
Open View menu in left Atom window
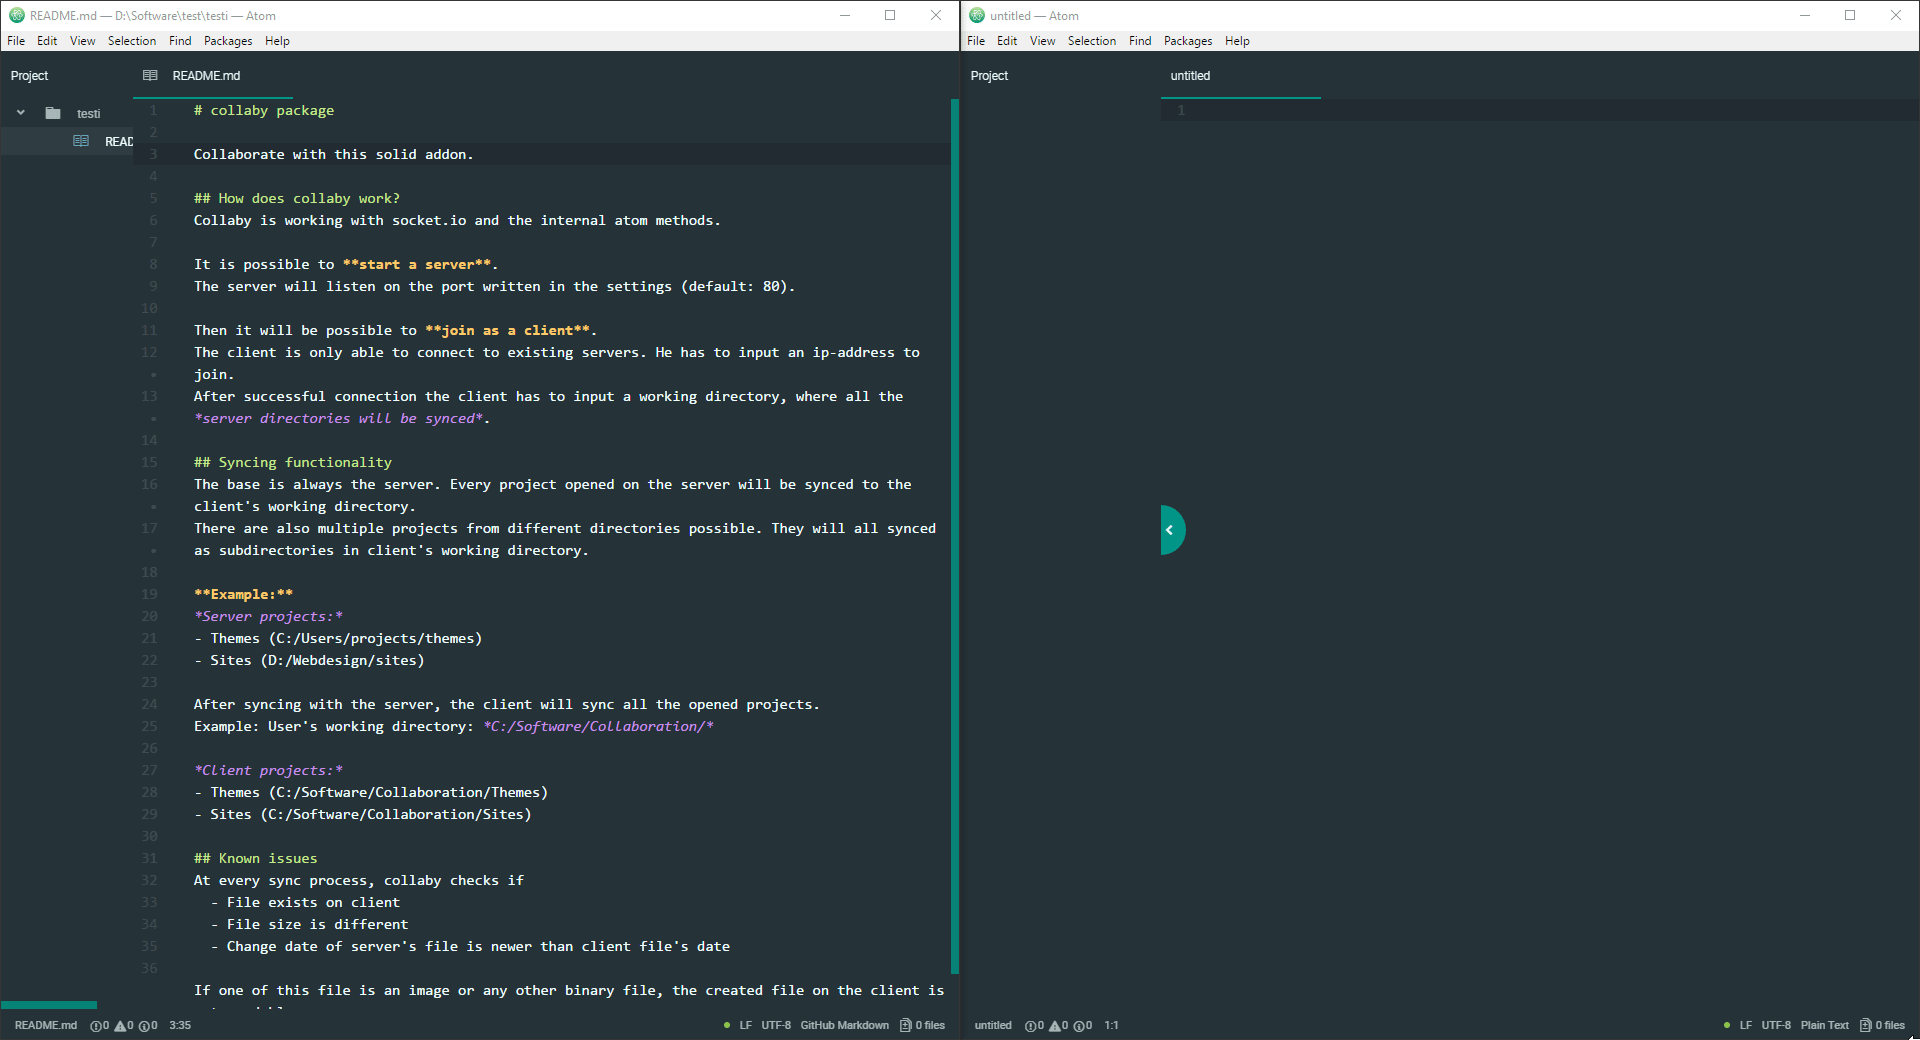82,41
